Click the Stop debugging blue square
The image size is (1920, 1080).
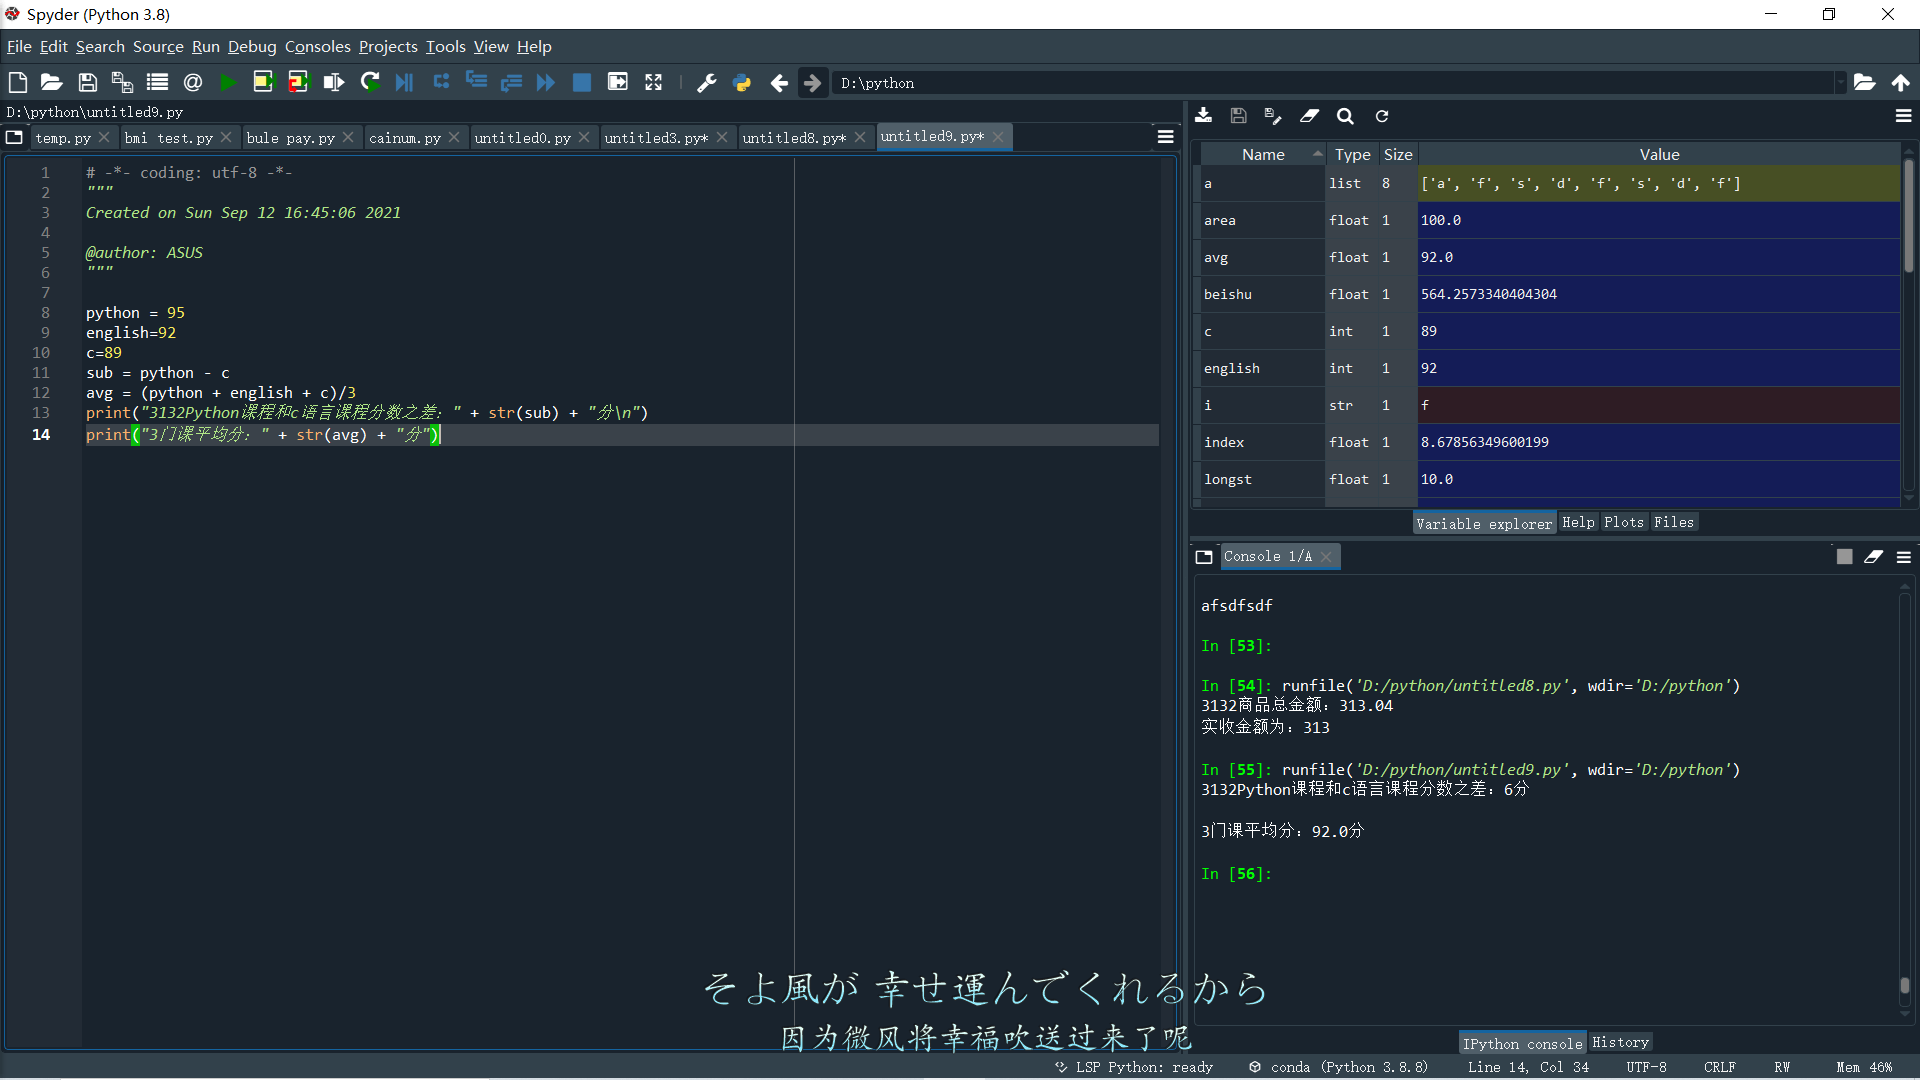pos(581,83)
